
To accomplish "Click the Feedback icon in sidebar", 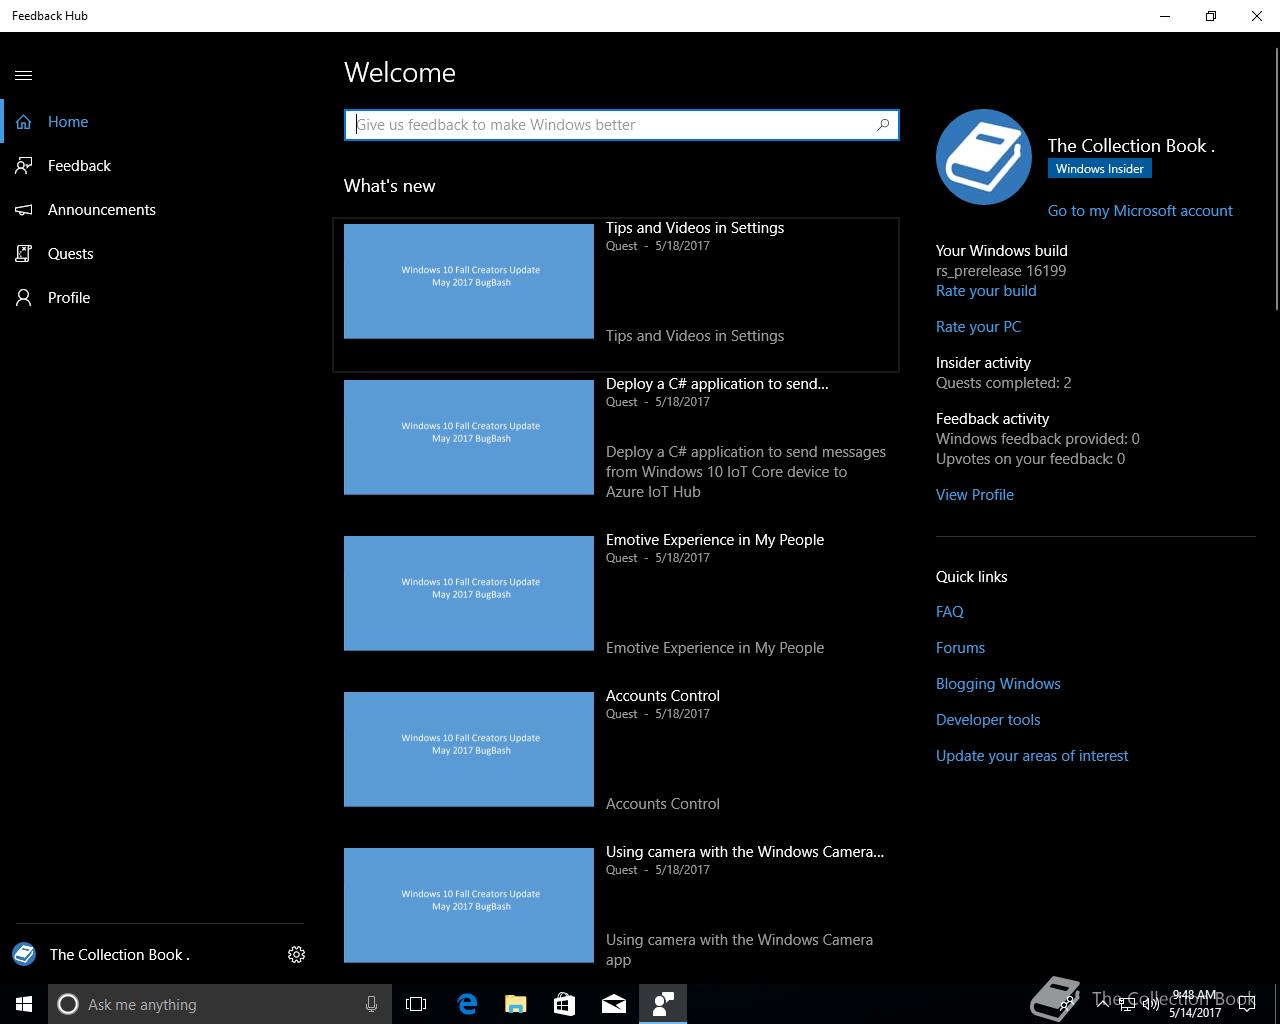I will (24, 166).
